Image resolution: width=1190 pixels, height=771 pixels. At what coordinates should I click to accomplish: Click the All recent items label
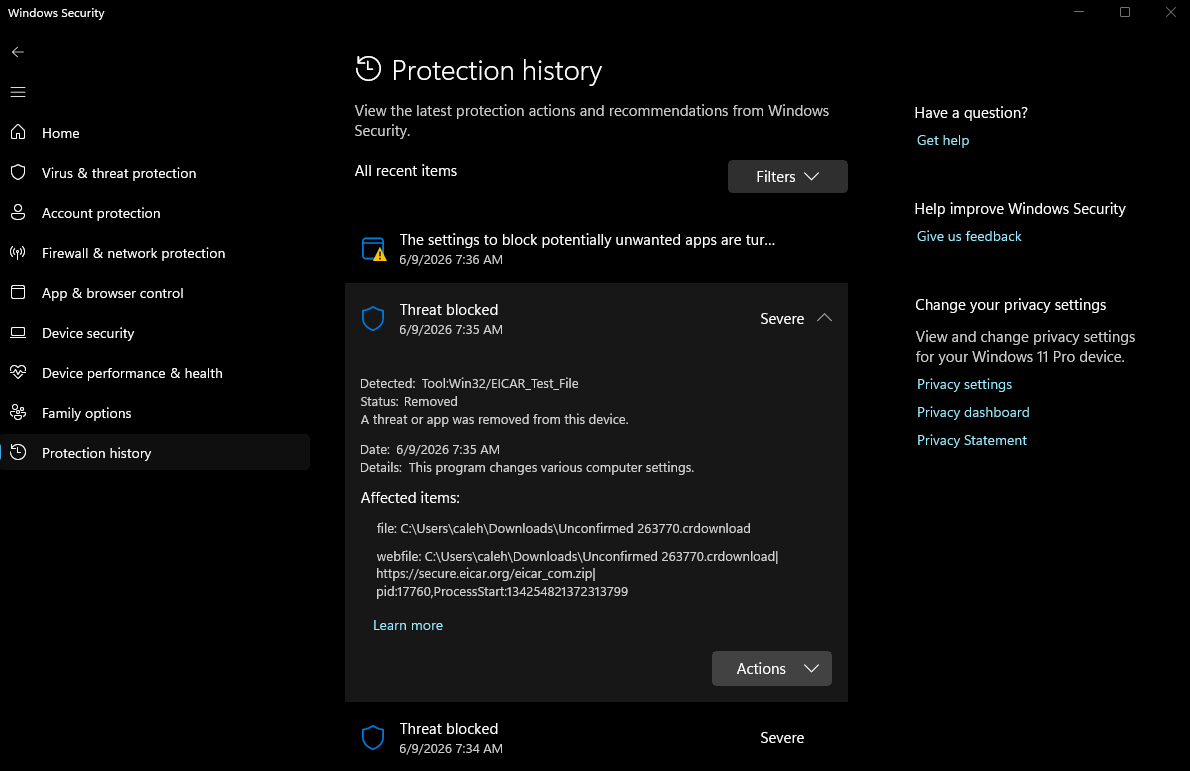405,171
